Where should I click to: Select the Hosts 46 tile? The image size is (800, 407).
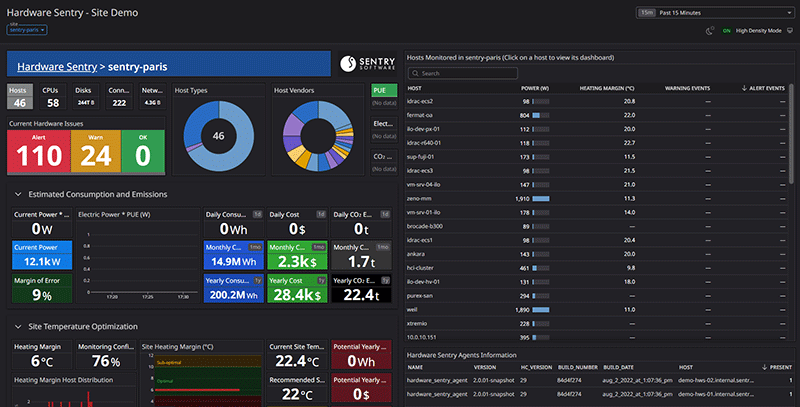[20, 97]
